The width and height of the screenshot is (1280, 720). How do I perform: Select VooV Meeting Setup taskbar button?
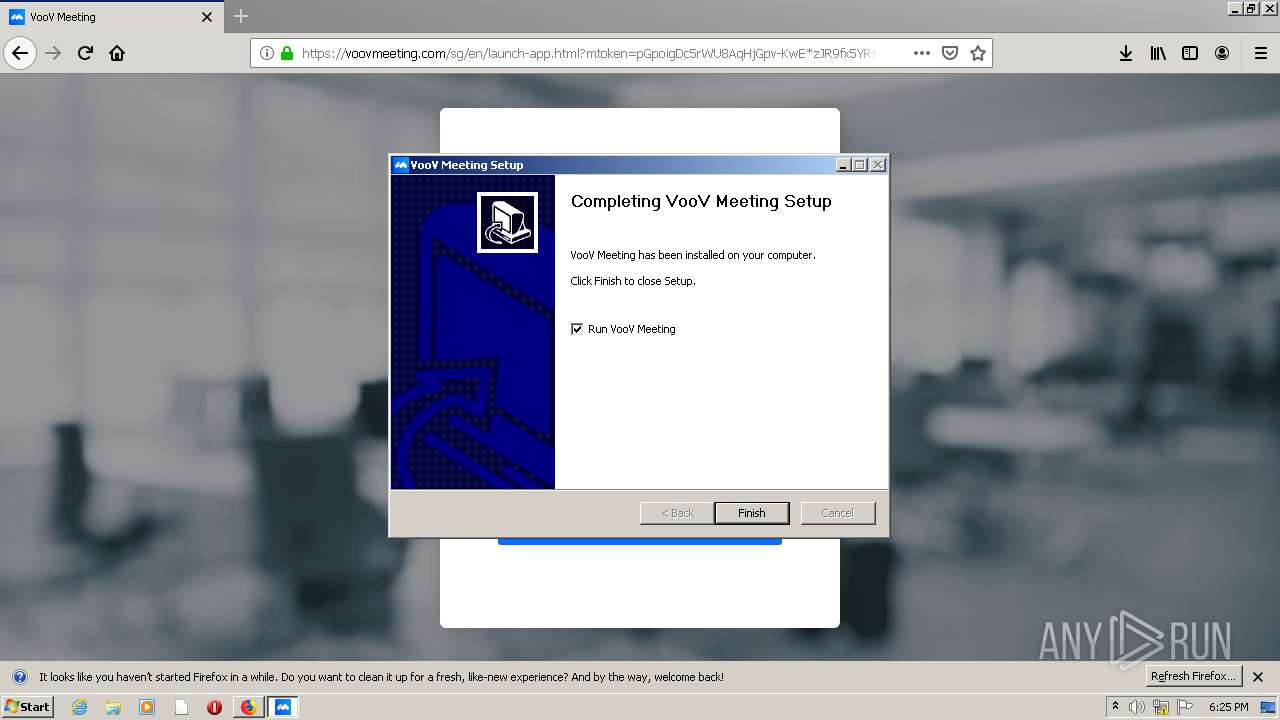tap(283, 707)
